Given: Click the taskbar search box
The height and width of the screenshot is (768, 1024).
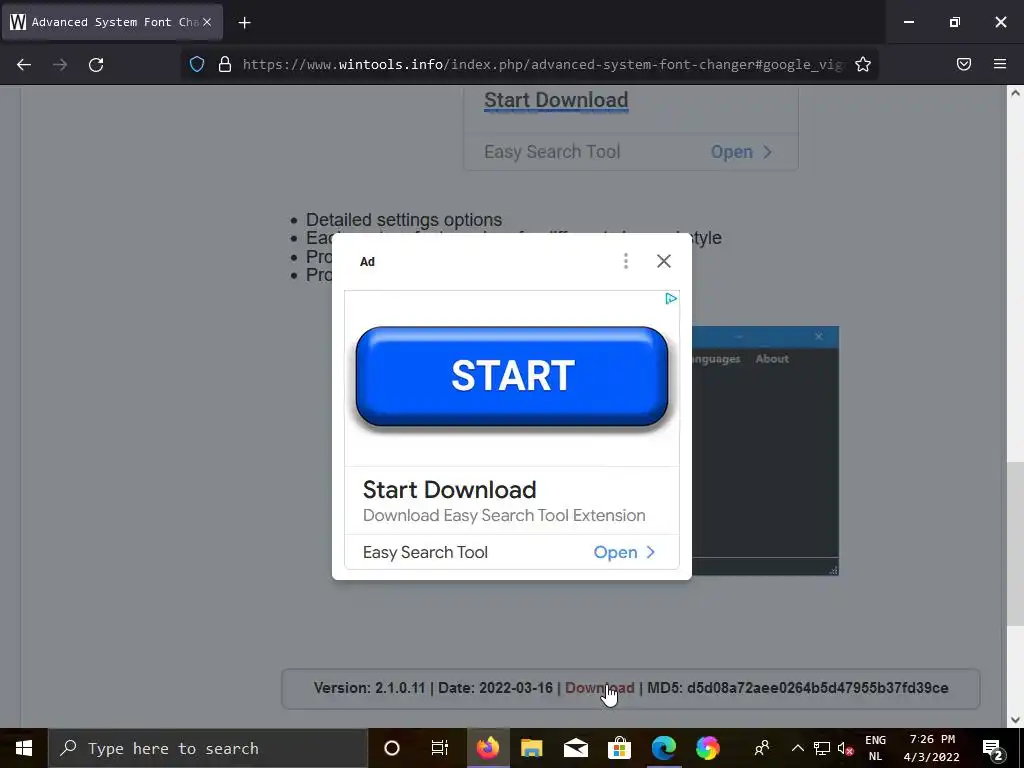Looking at the screenshot, I should point(208,748).
